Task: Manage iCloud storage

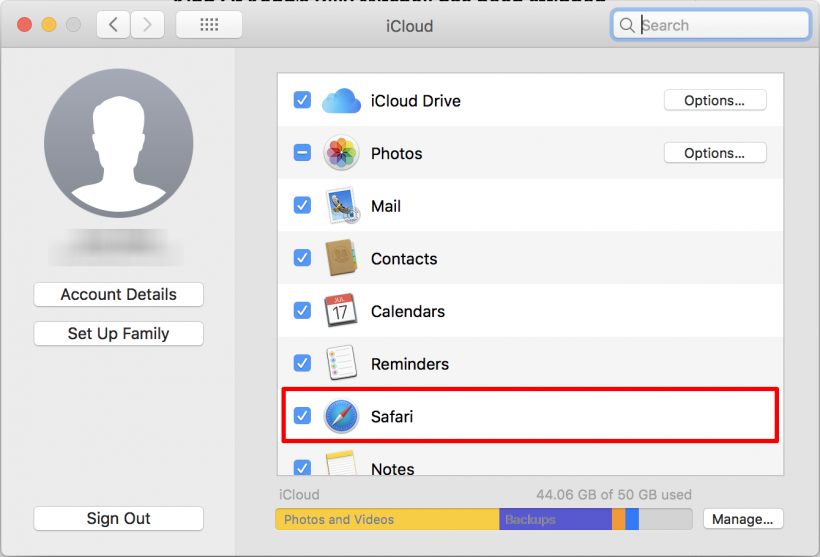Action: coord(743,519)
